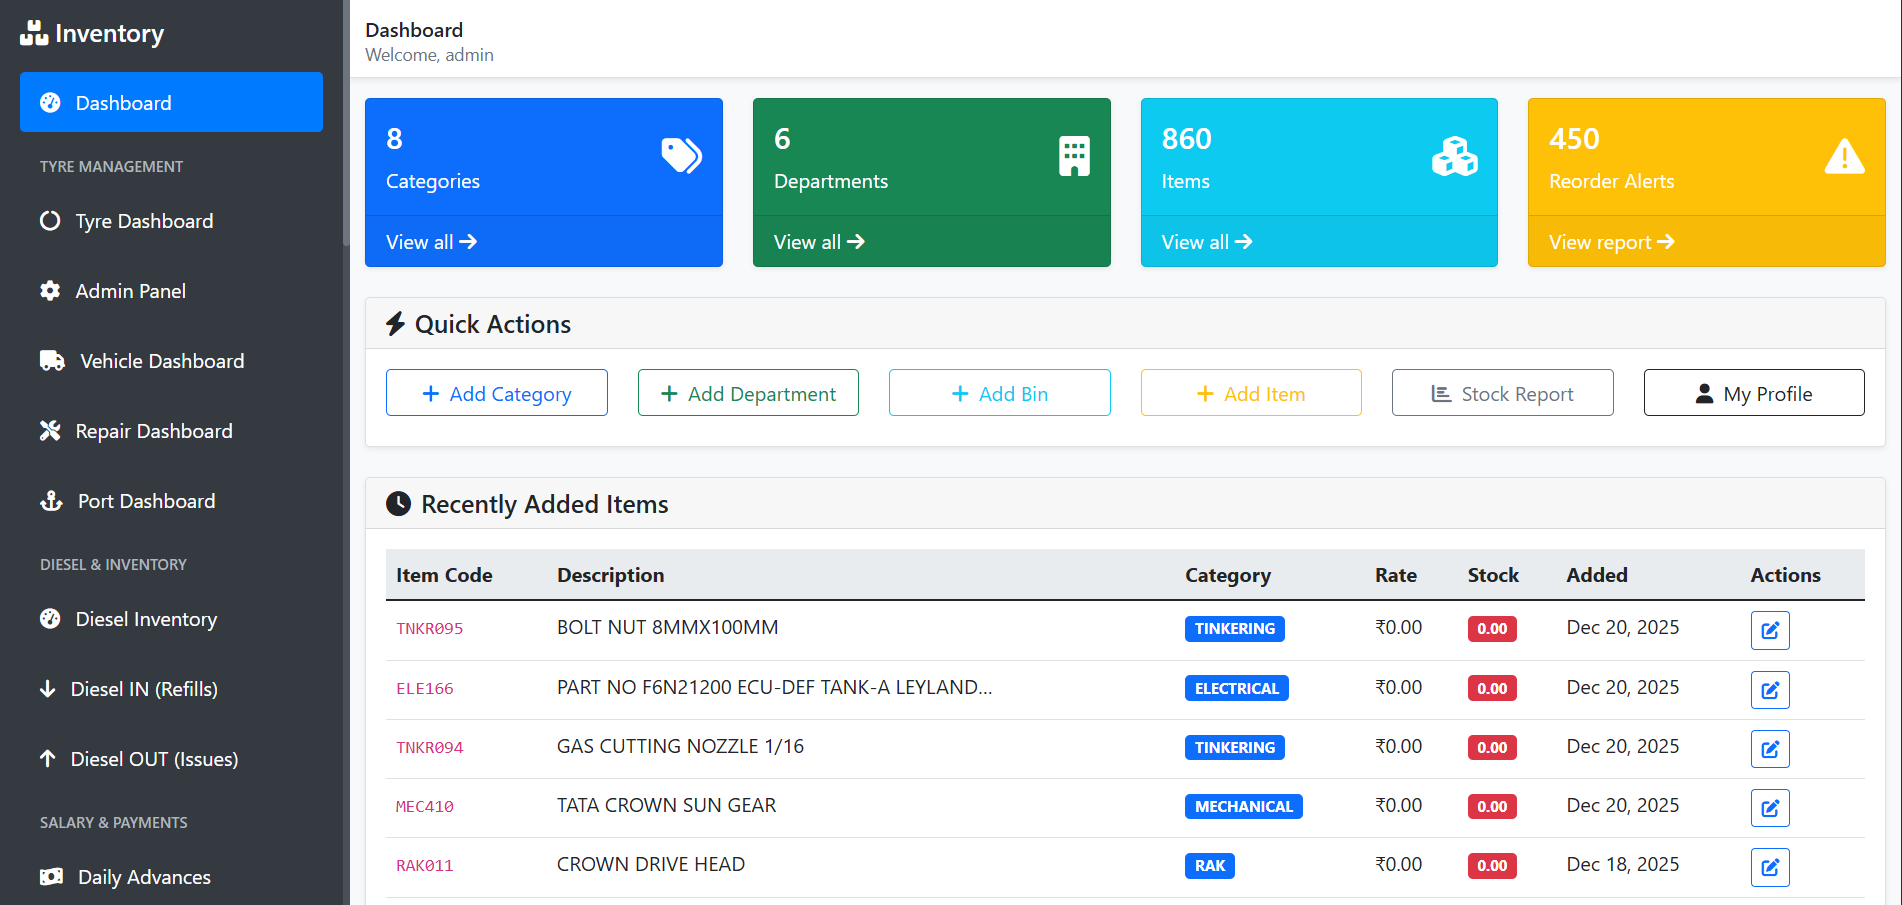Click edit icon for BOLT NUT 8MMX100MM row
Screen dimensions: 1902x905
pos(1769,630)
